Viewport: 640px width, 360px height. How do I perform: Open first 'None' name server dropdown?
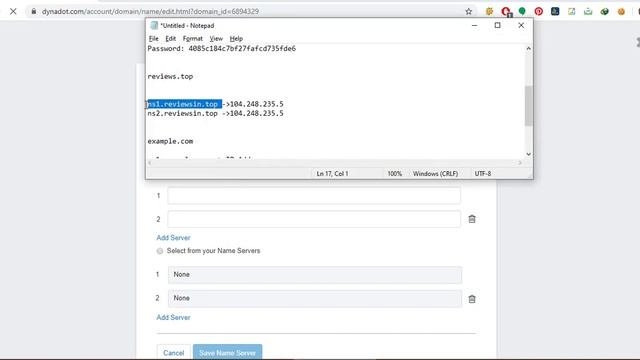point(315,275)
